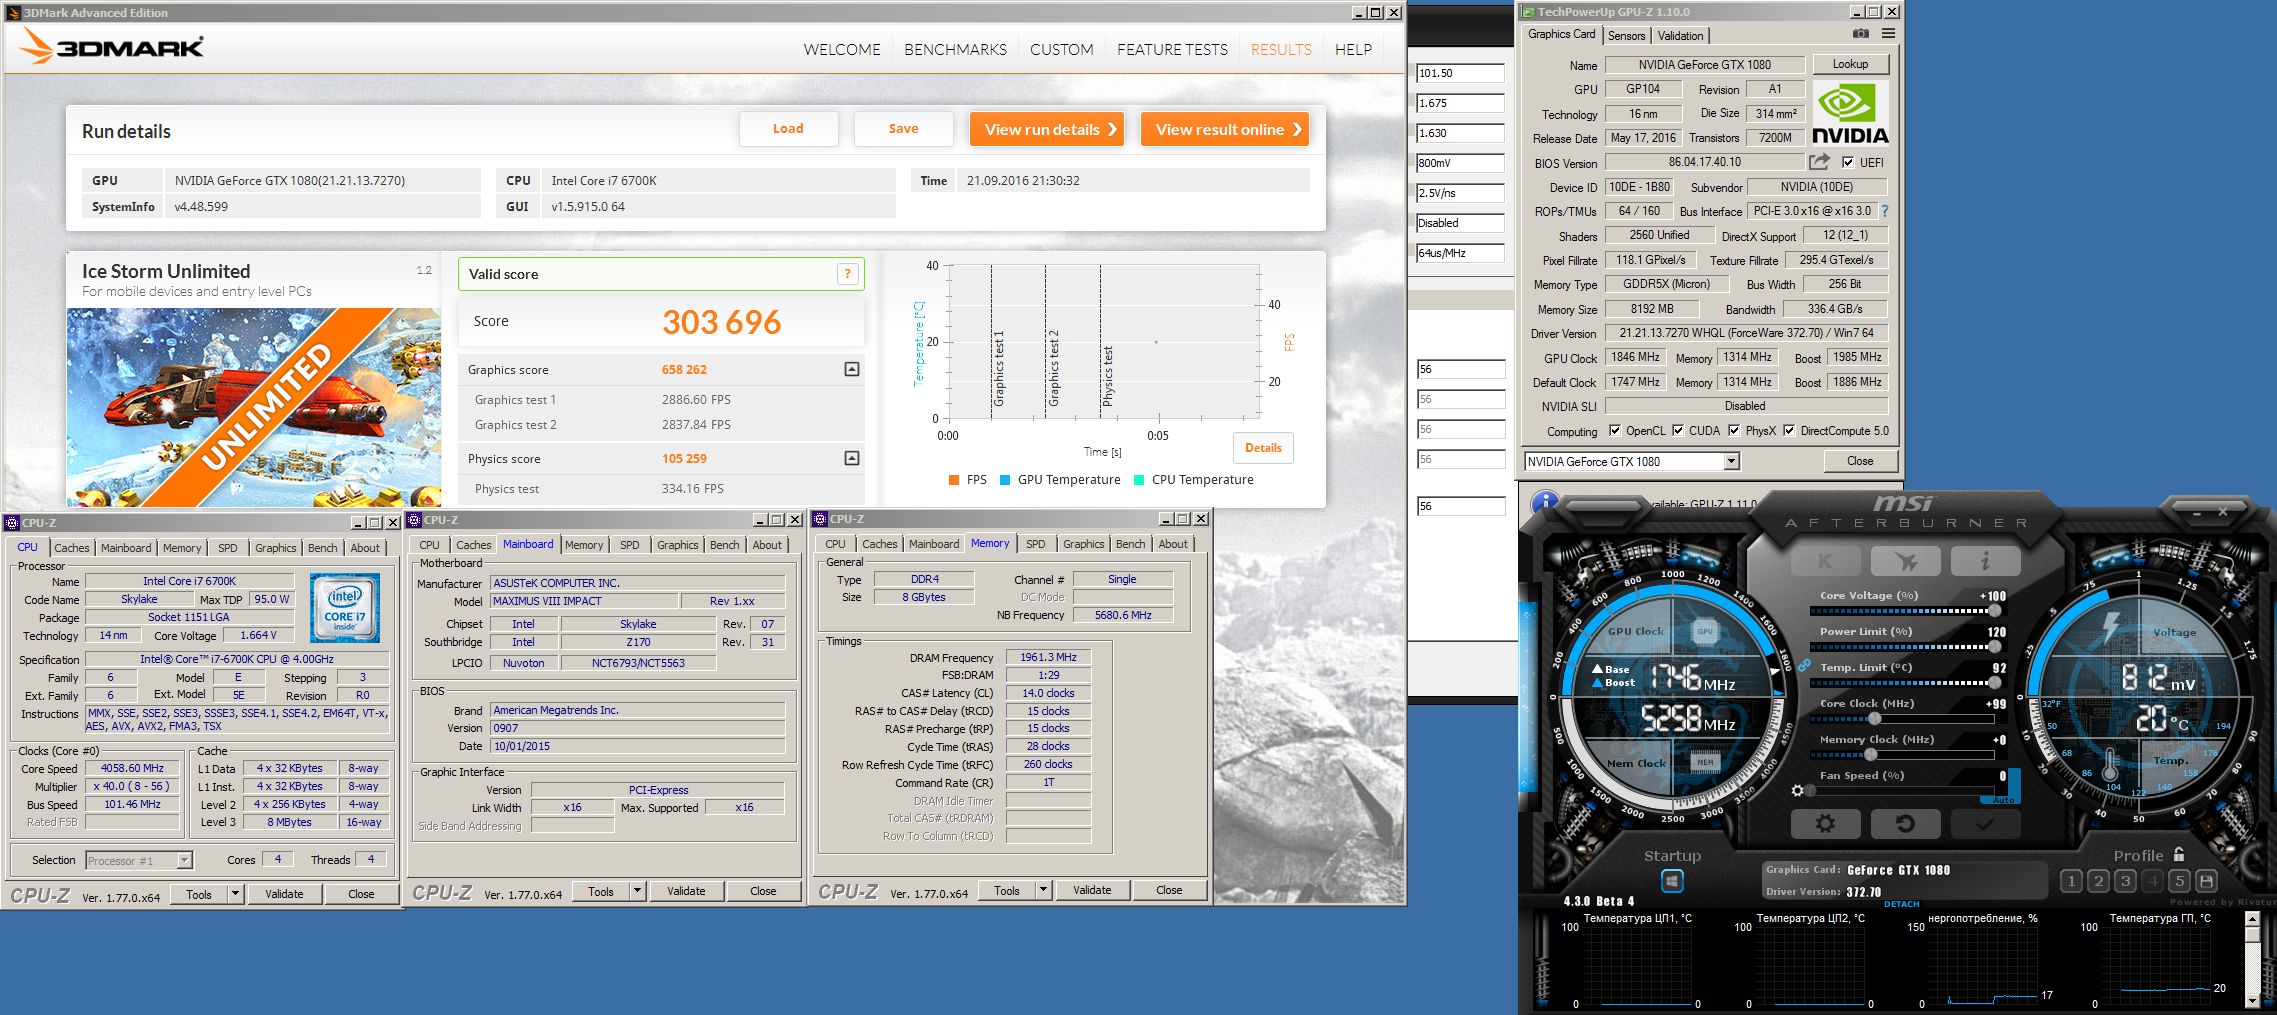
Task: Open the GPU selection dropdown in GPU-Z
Action: (x=1731, y=461)
